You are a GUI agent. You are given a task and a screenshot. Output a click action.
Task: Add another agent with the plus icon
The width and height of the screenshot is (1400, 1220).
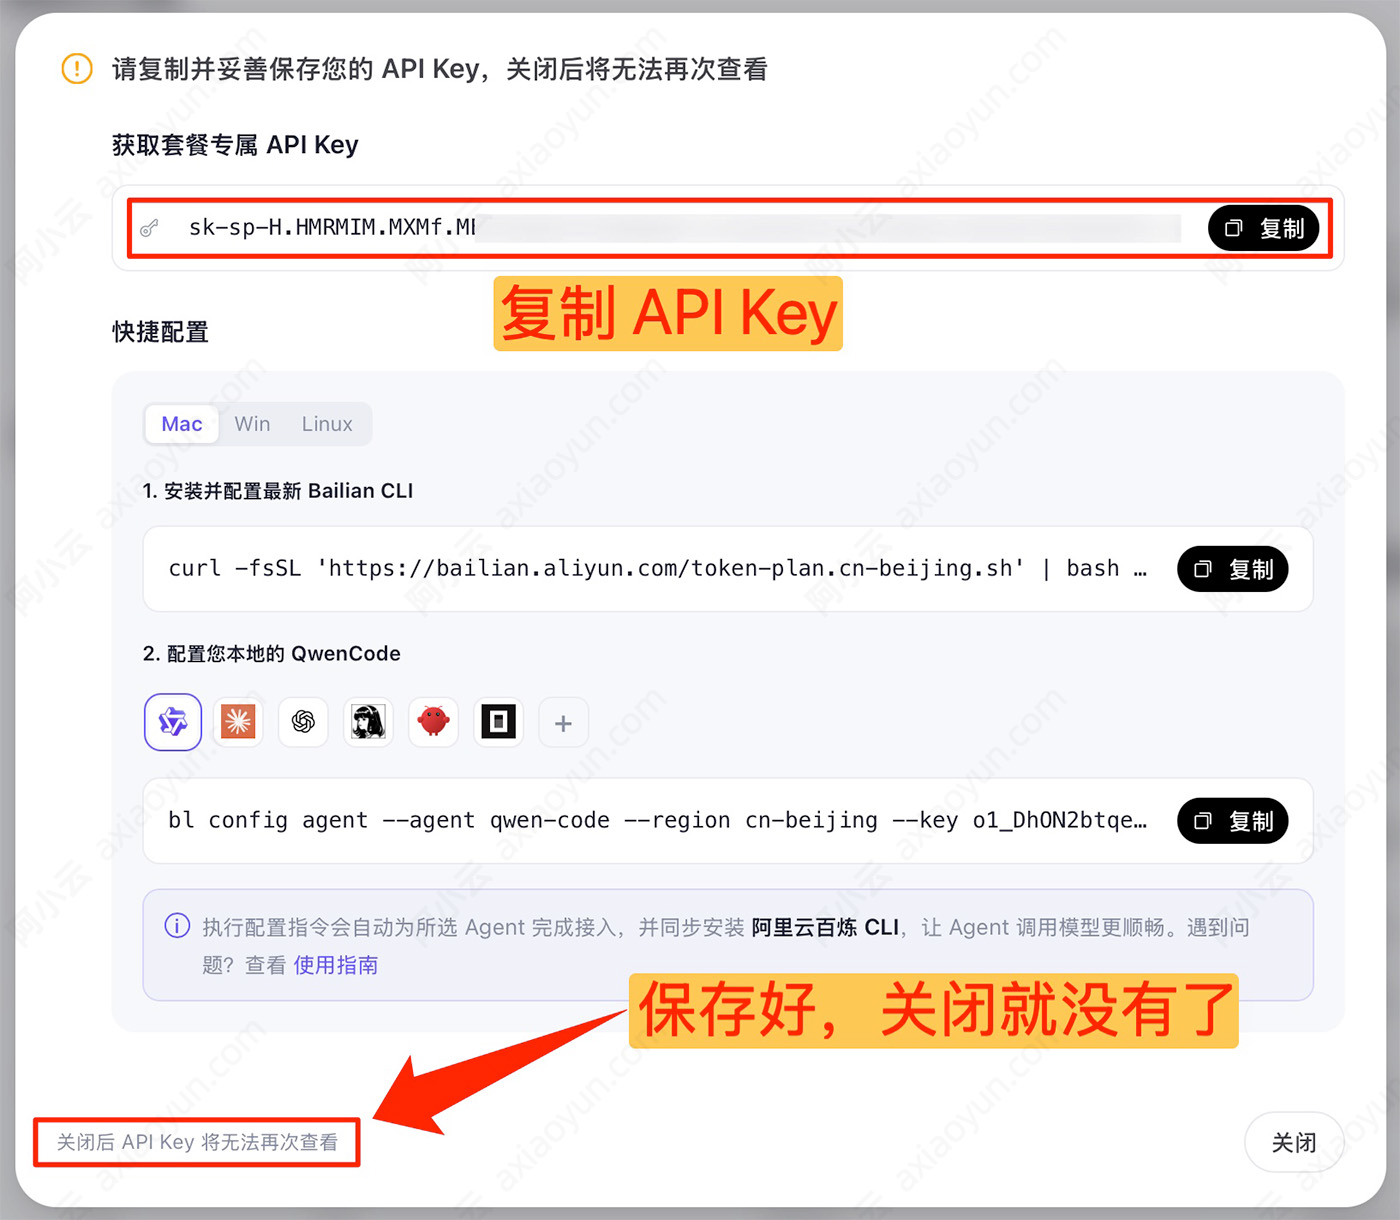[x=563, y=723]
